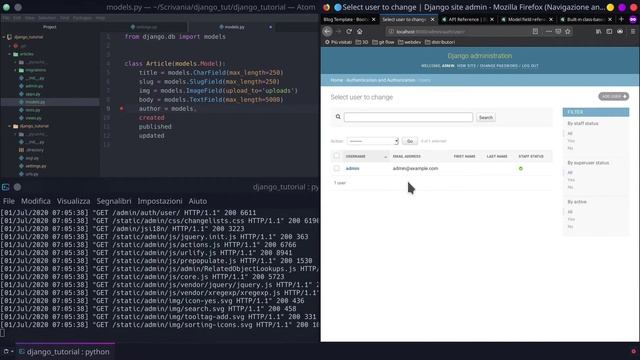Viewport: 640px width, 360px height.
Task: Collapse the inner django_tutorial folder
Action: click(x=10, y=126)
